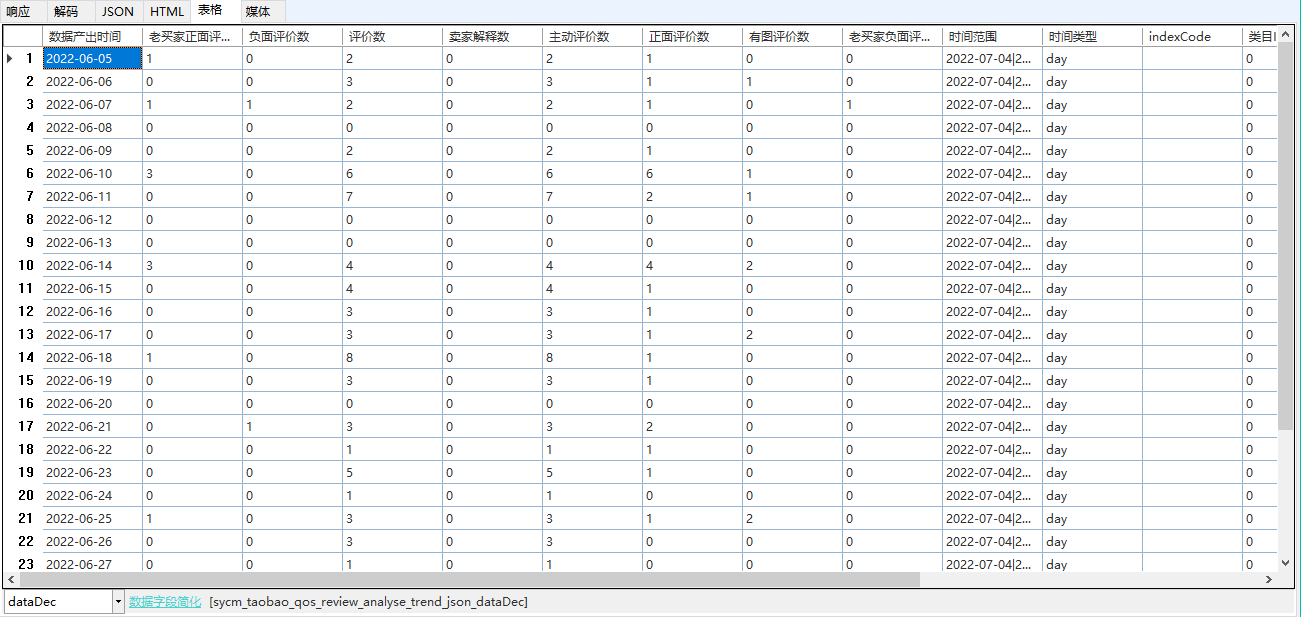The height and width of the screenshot is (617, 1301).
Task: Click the 数据字段简化 link
Action: coord(165,602)
